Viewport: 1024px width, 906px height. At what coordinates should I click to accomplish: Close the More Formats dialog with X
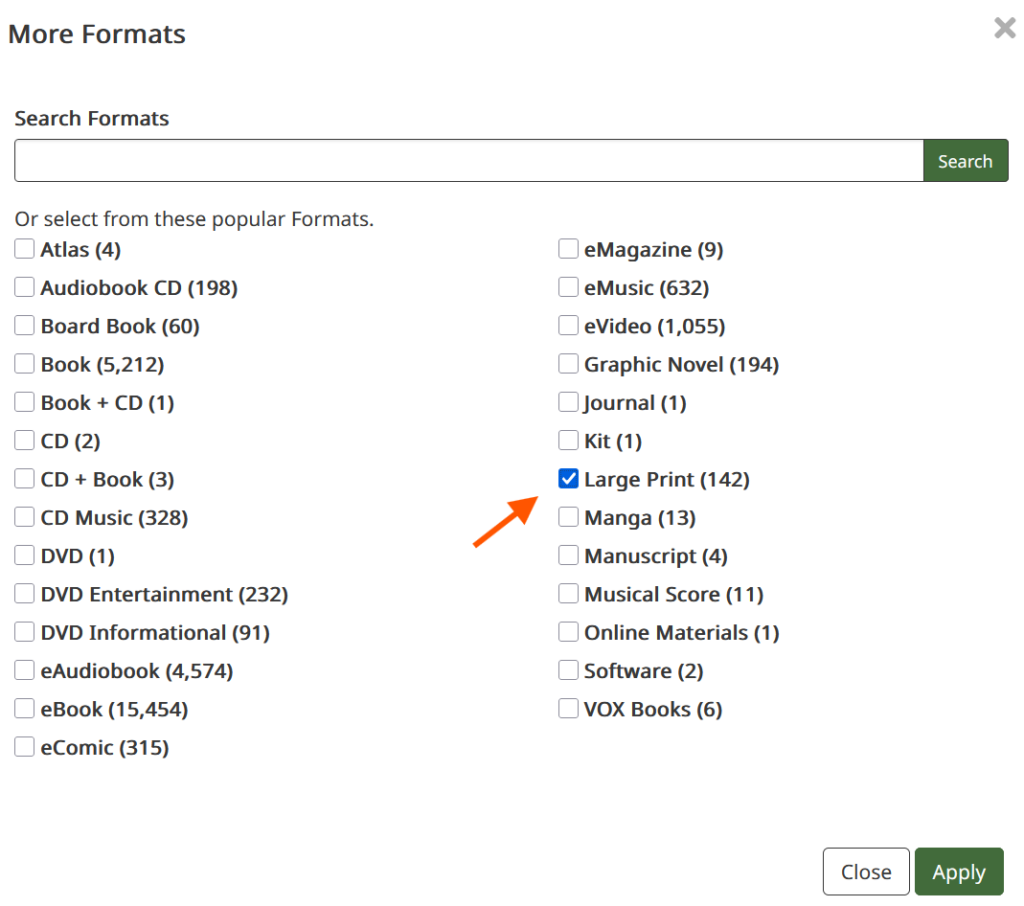(1004, 29)
